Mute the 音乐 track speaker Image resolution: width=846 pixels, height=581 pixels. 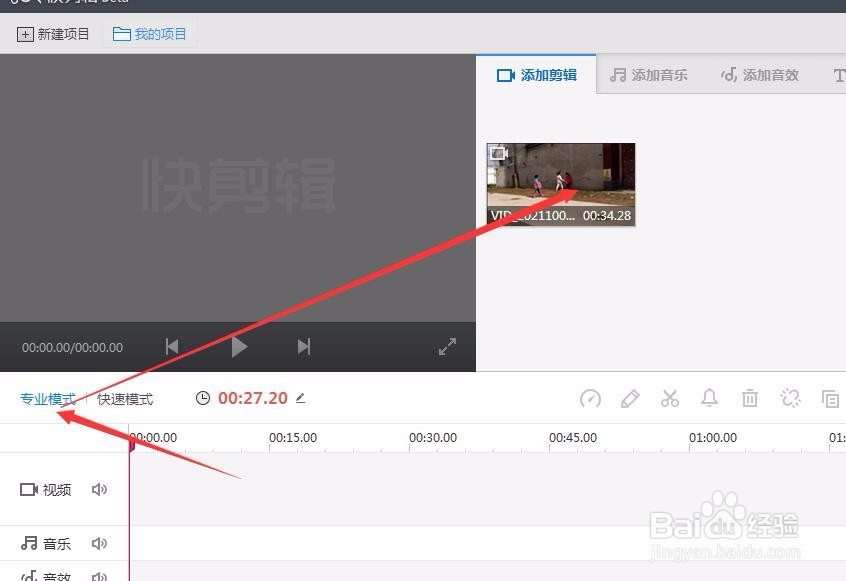[x=98, y=543]
